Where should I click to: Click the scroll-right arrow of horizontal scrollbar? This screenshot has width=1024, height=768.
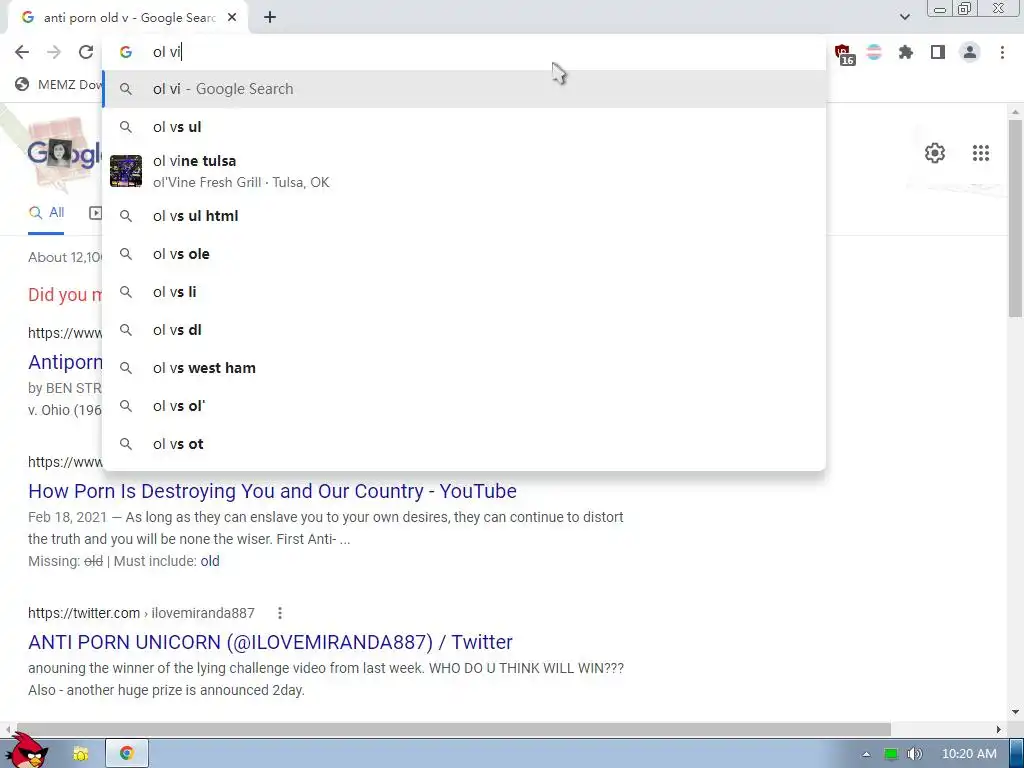tap(998, 729)
